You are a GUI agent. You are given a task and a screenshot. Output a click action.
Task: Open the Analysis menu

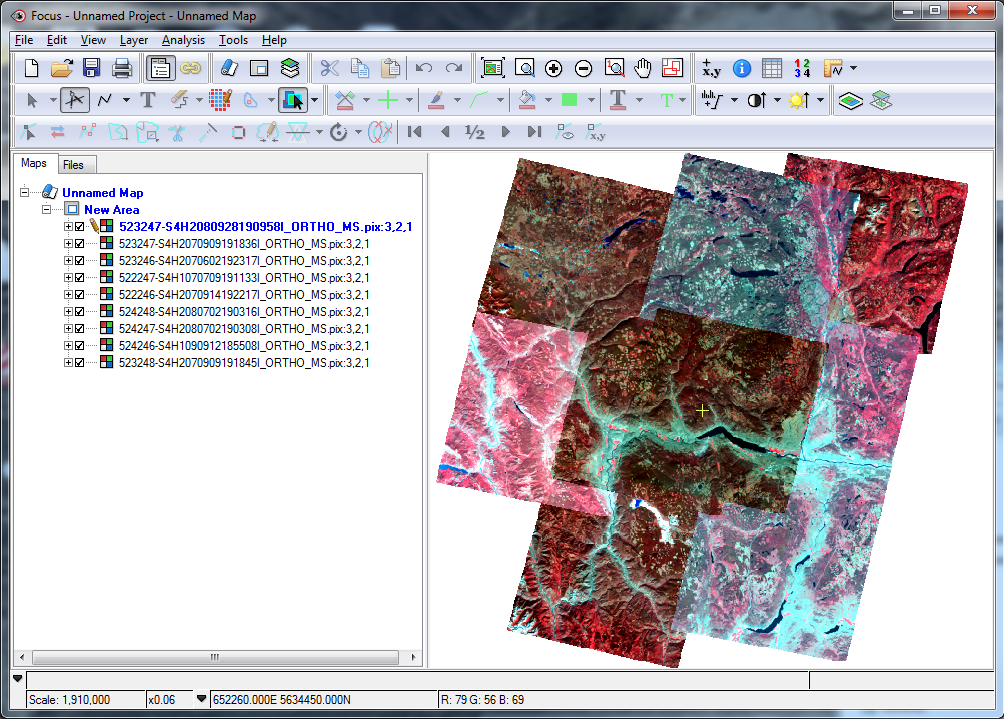point(183,40)
